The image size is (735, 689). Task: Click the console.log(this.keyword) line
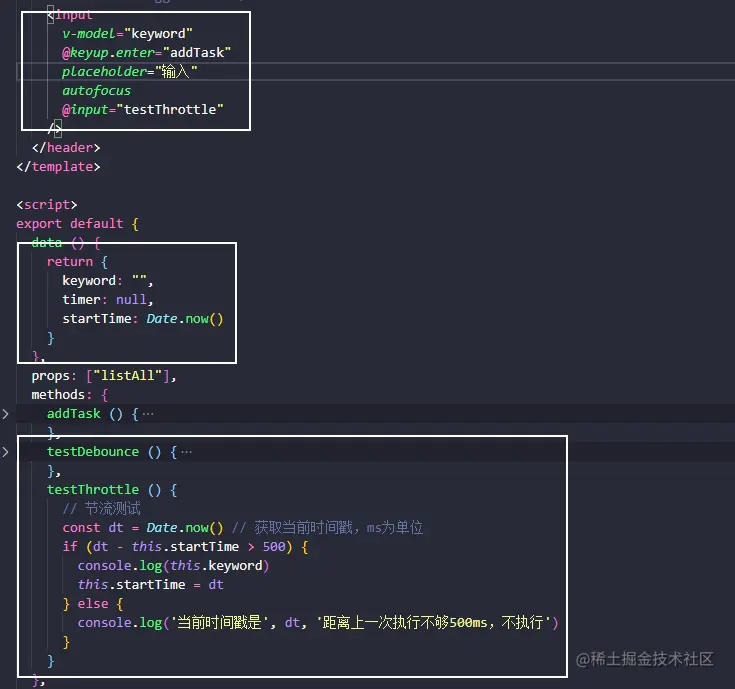point(173,566)
